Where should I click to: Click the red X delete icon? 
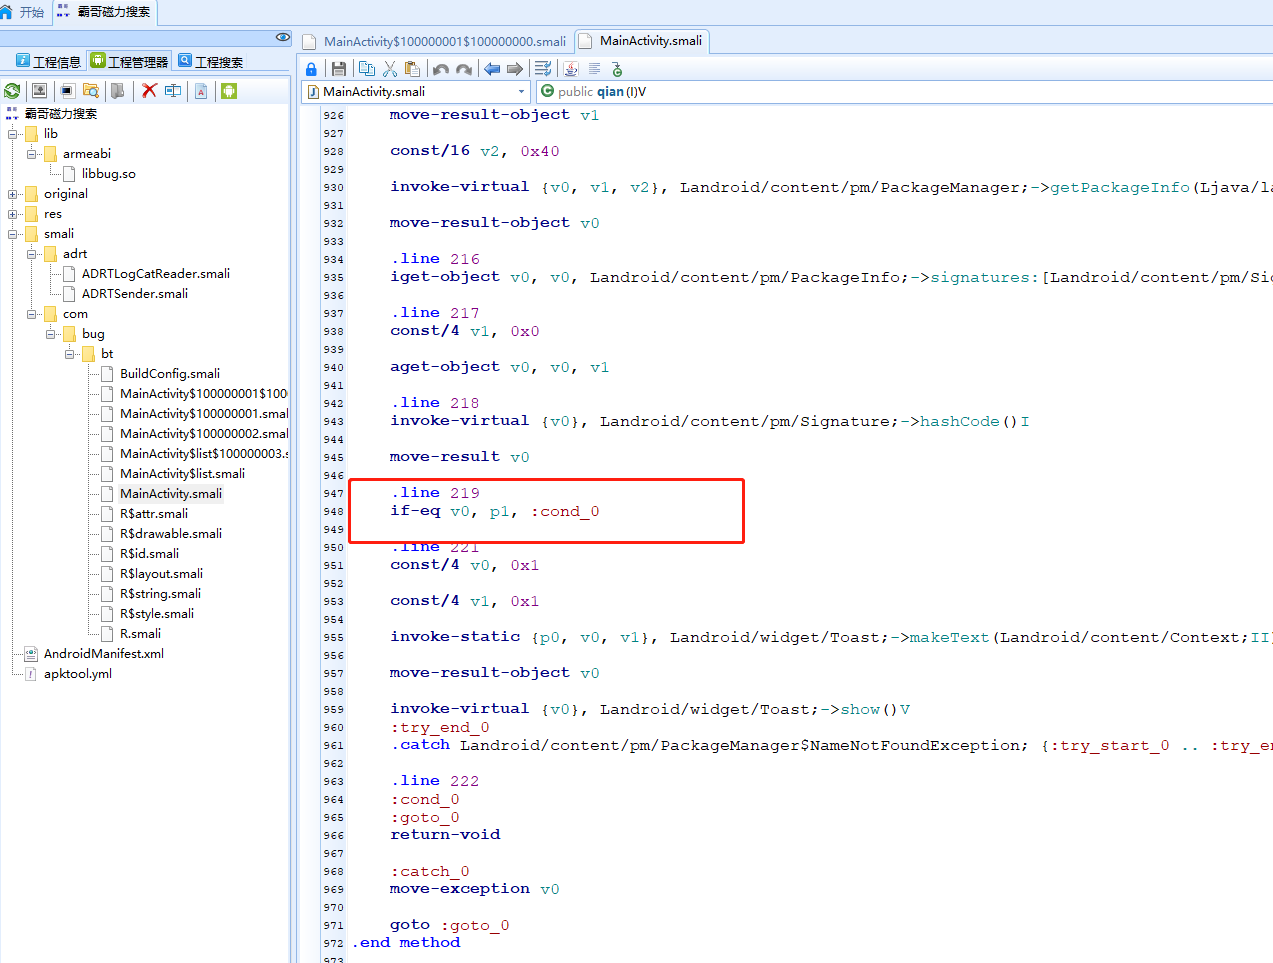[149, 91]
